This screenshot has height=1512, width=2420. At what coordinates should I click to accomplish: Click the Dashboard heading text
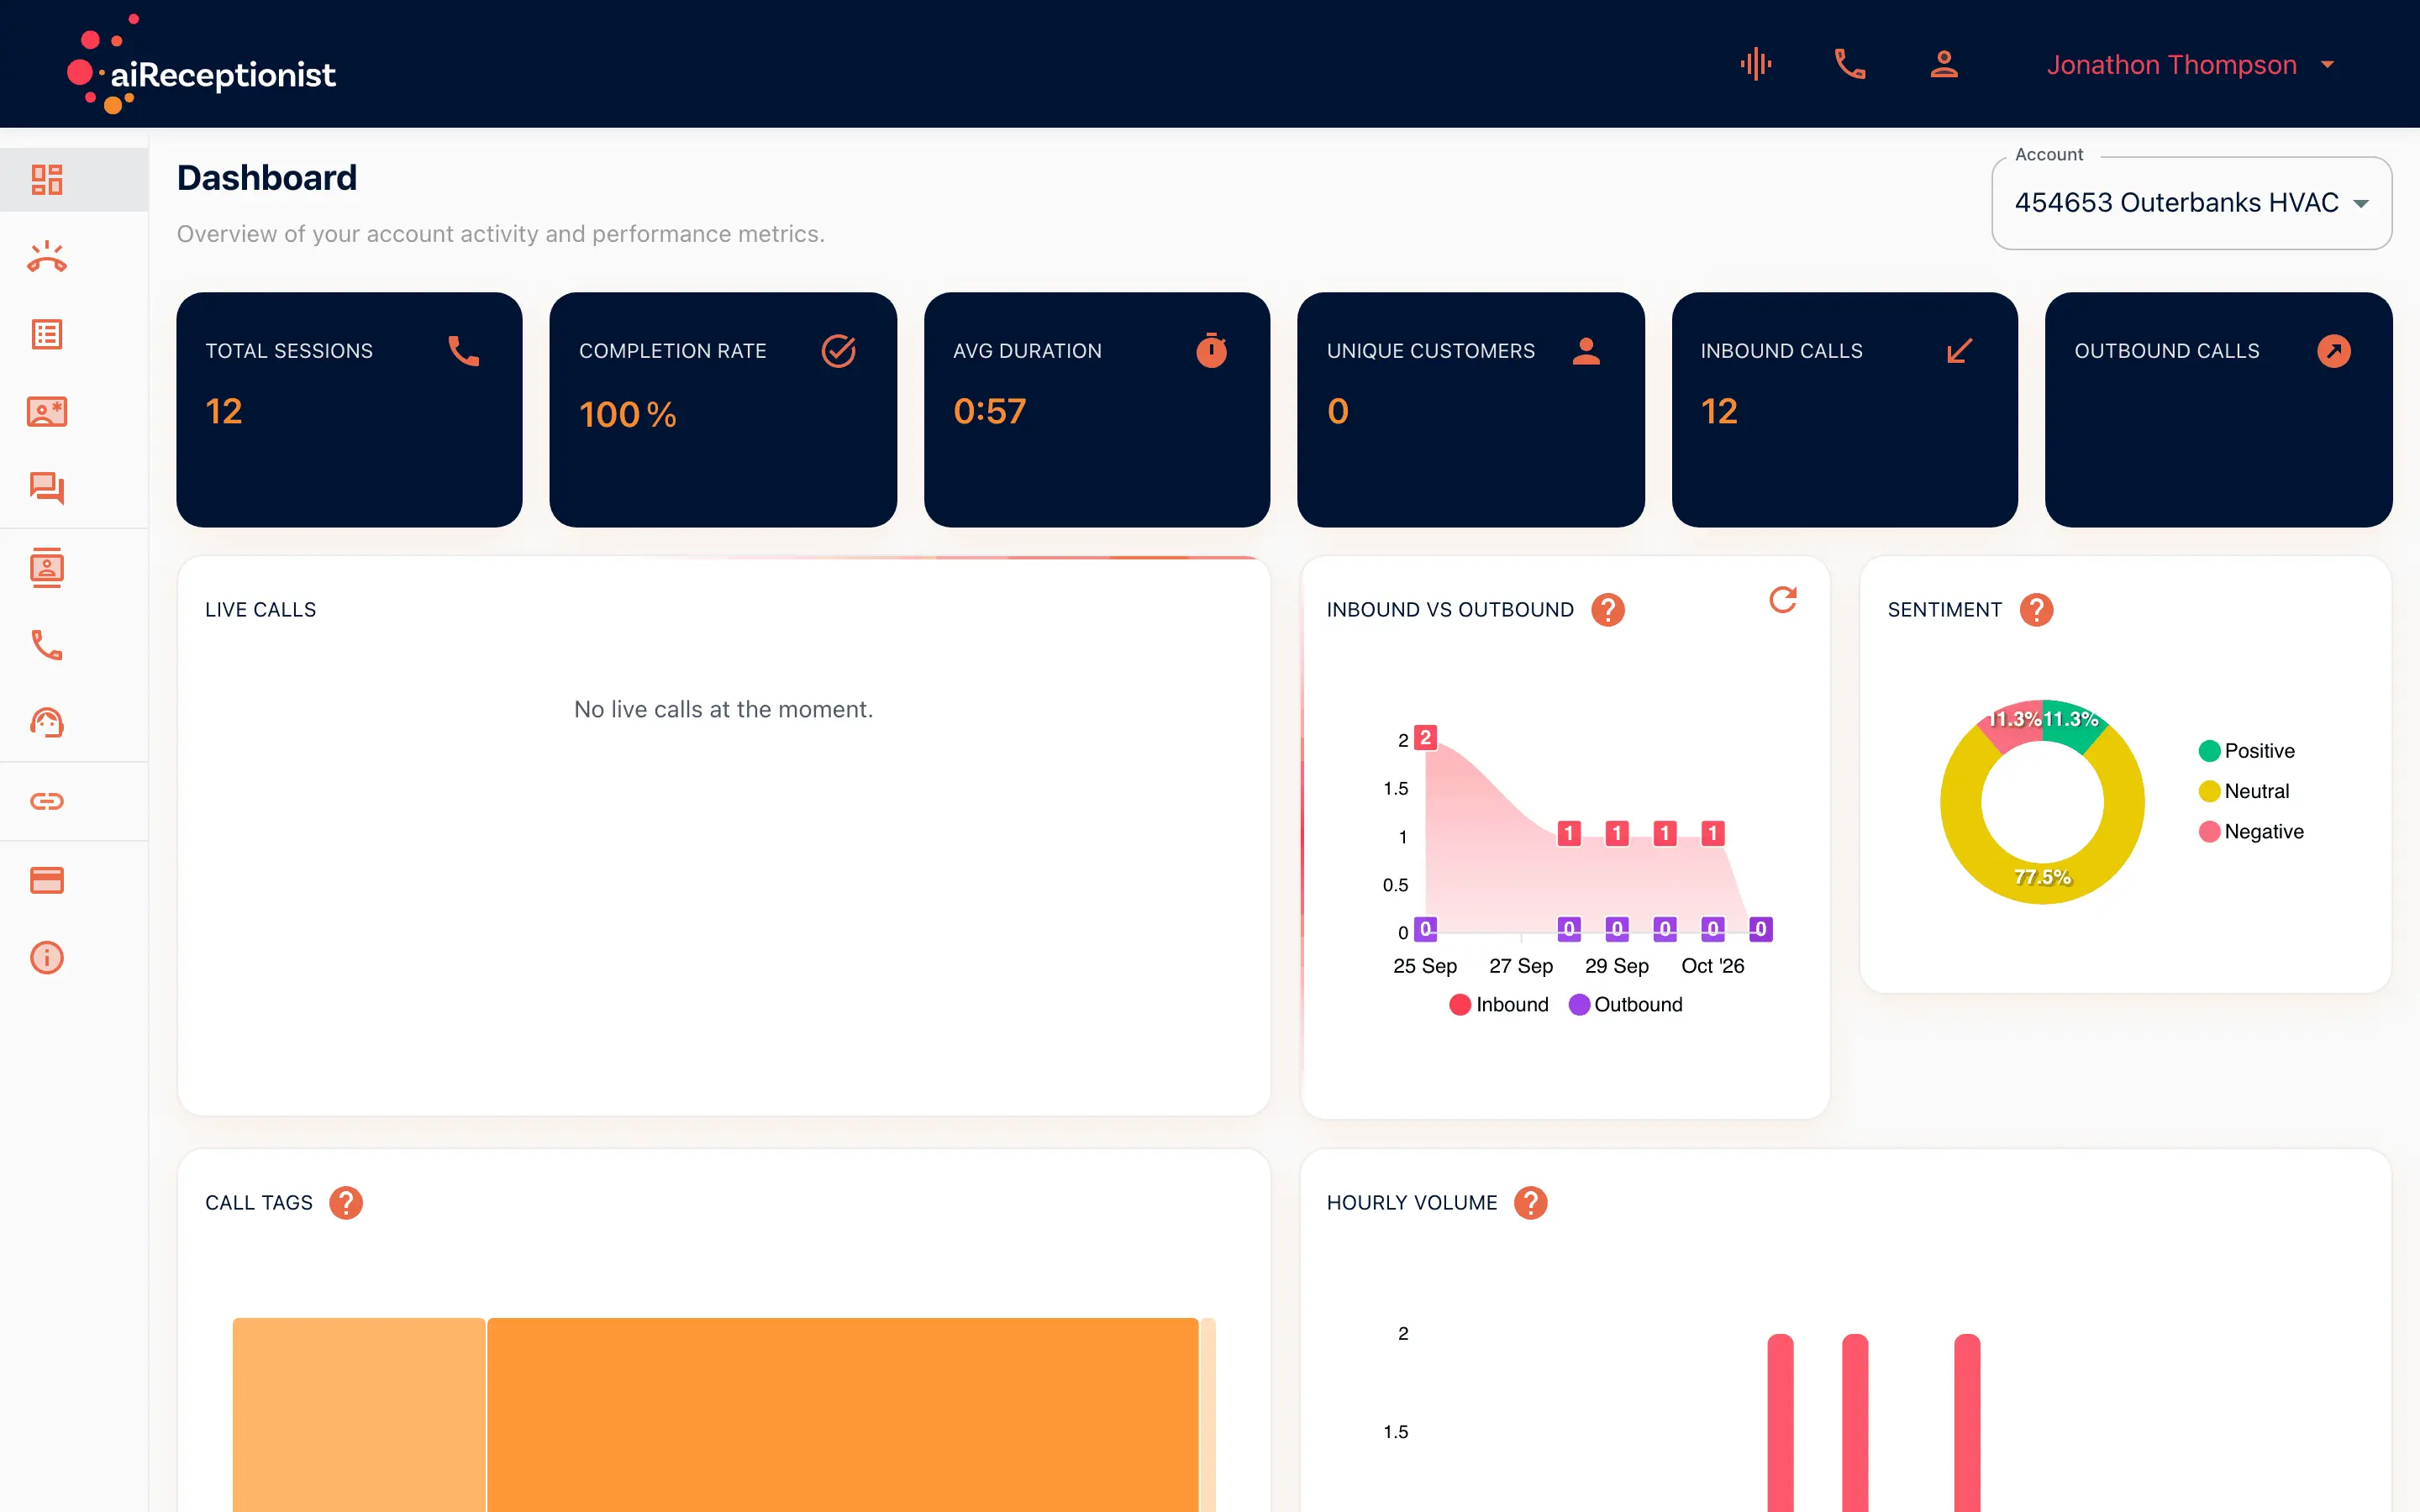(267, 178)
